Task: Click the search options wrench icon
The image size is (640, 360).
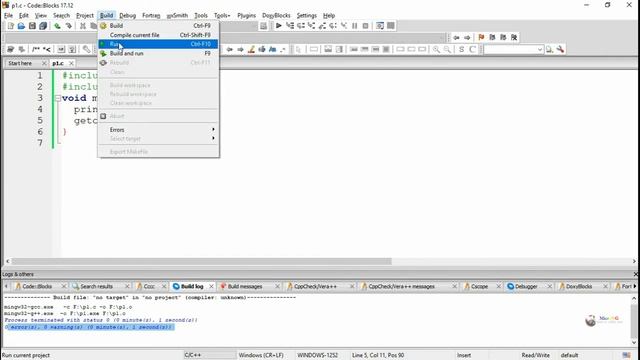Action: pyautogui.click(x=560, y=49)
